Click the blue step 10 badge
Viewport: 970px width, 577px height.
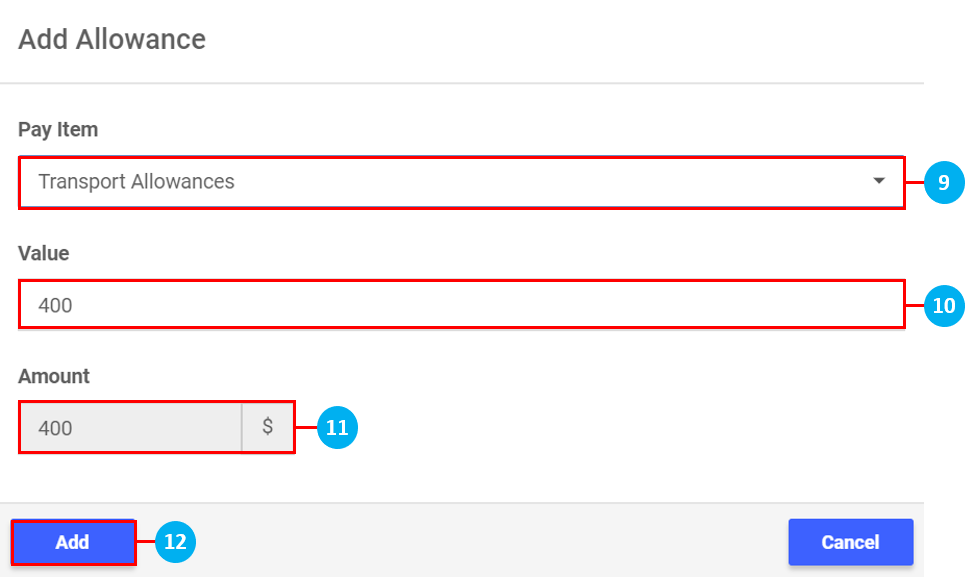click(x=944, y=305)
